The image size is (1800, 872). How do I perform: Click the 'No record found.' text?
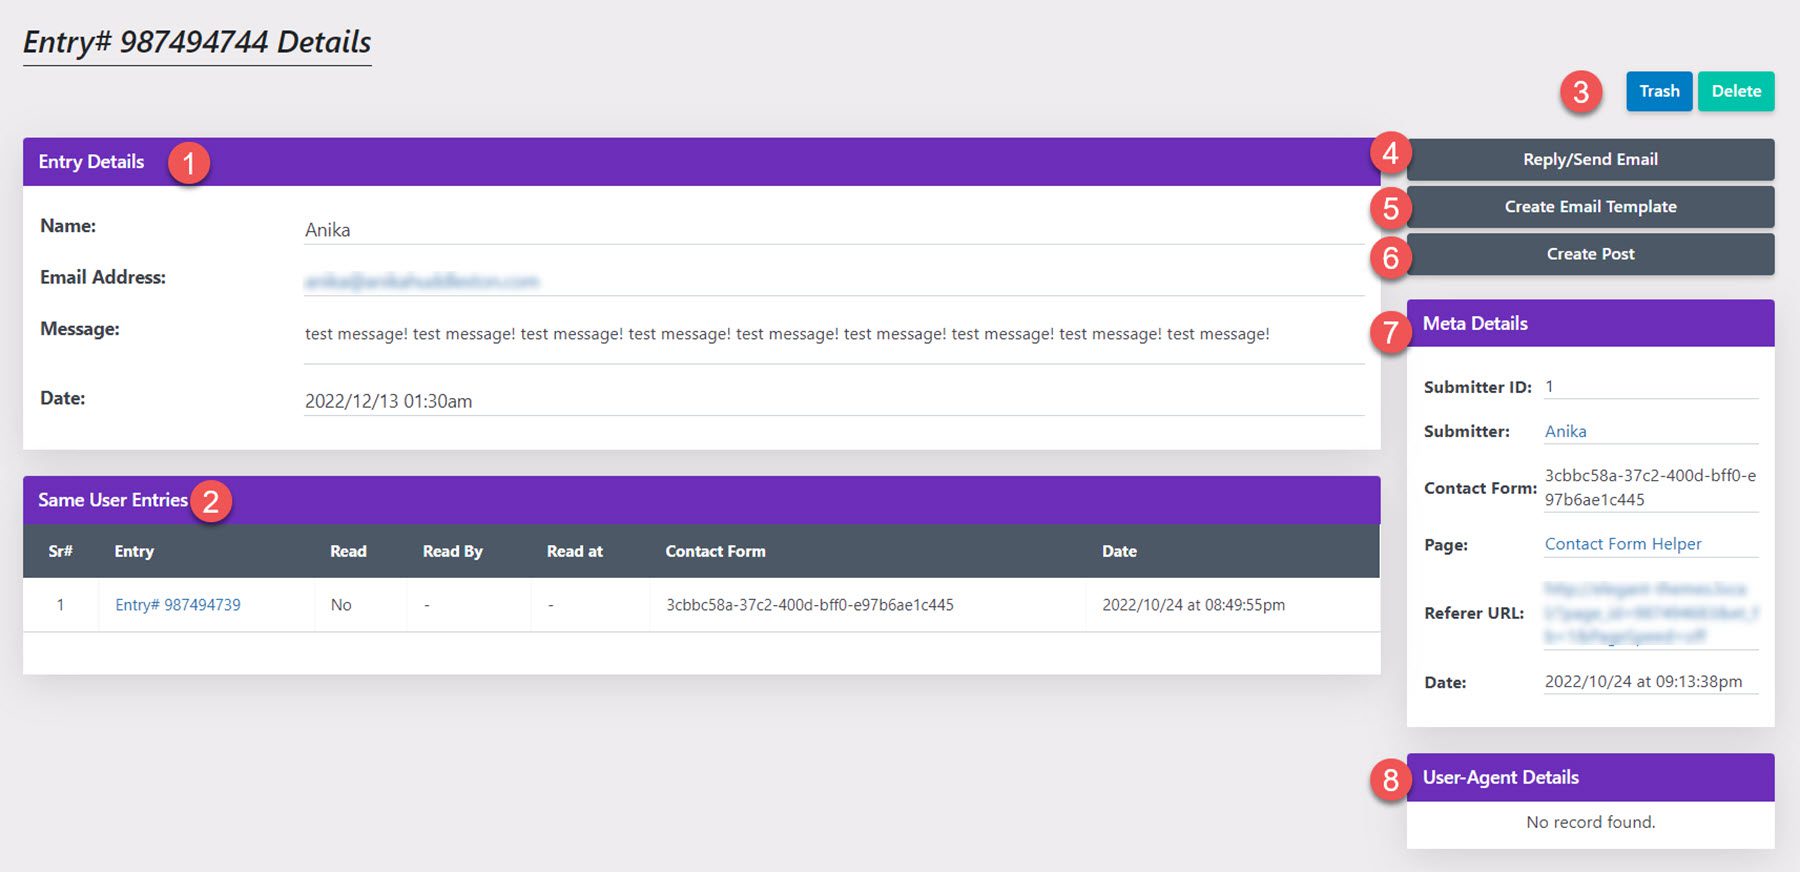pos(1590,822)
